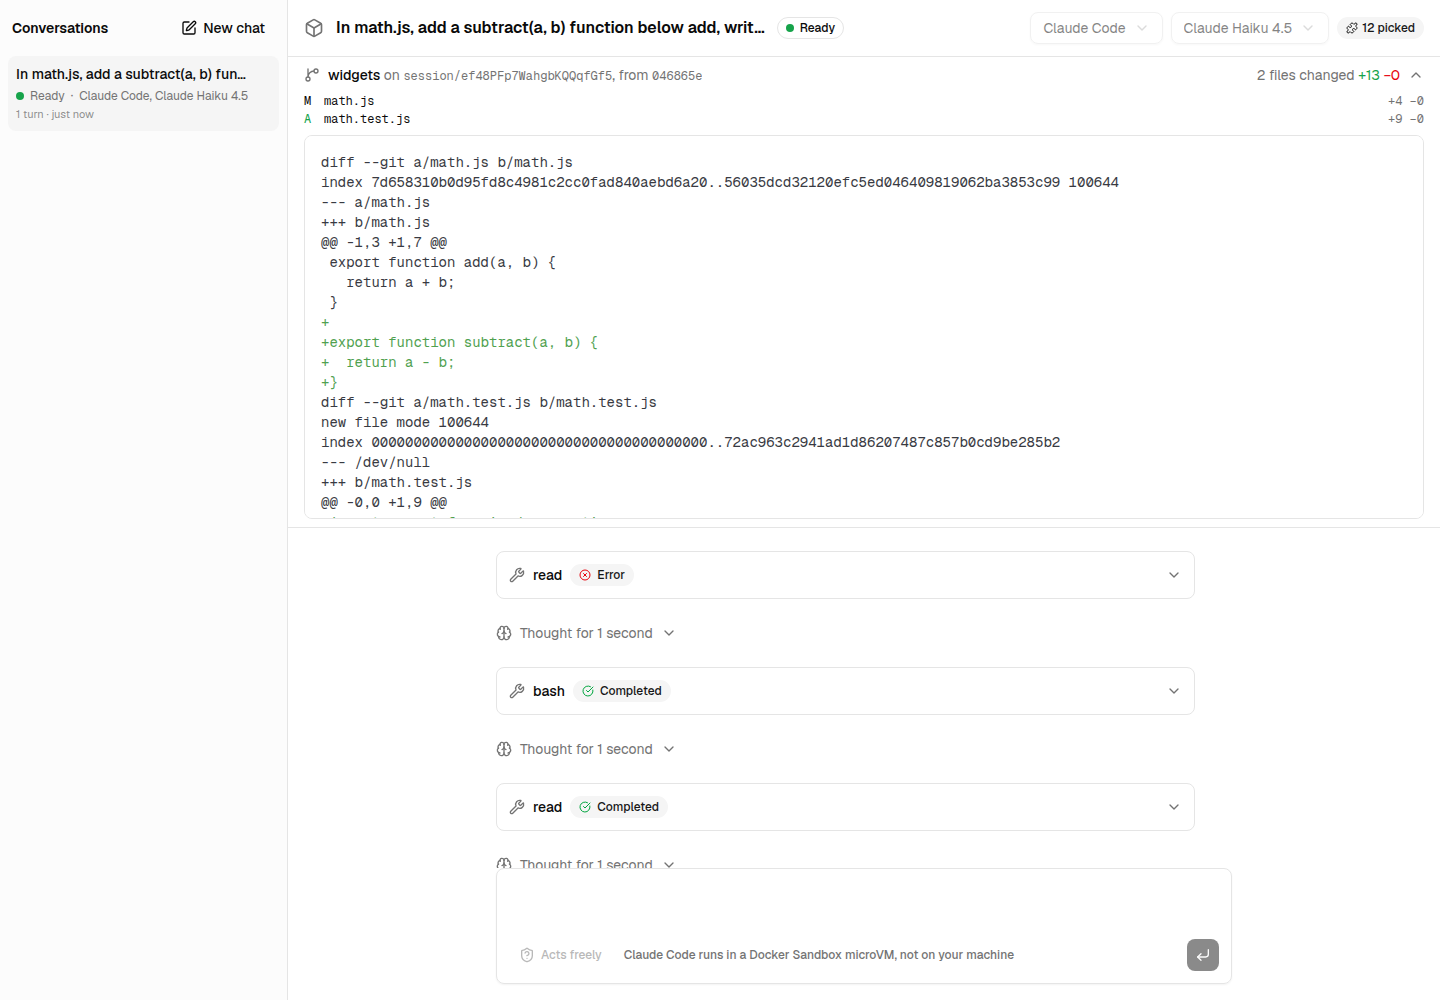This screenshot has width=1440, height=1000.
Task: Click the wrench icon on the completed read tool
Action: [517, 807]
